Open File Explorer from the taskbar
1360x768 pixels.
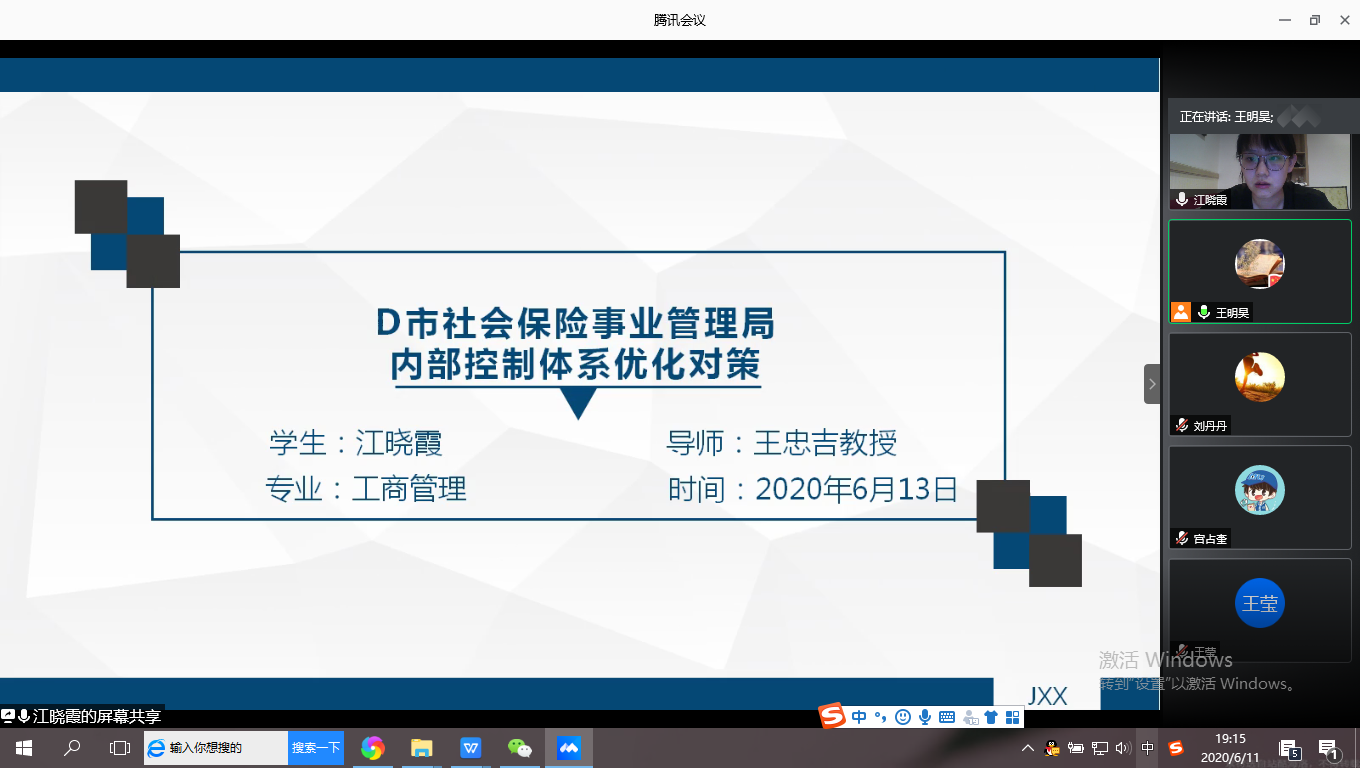[x=422, y=748]
